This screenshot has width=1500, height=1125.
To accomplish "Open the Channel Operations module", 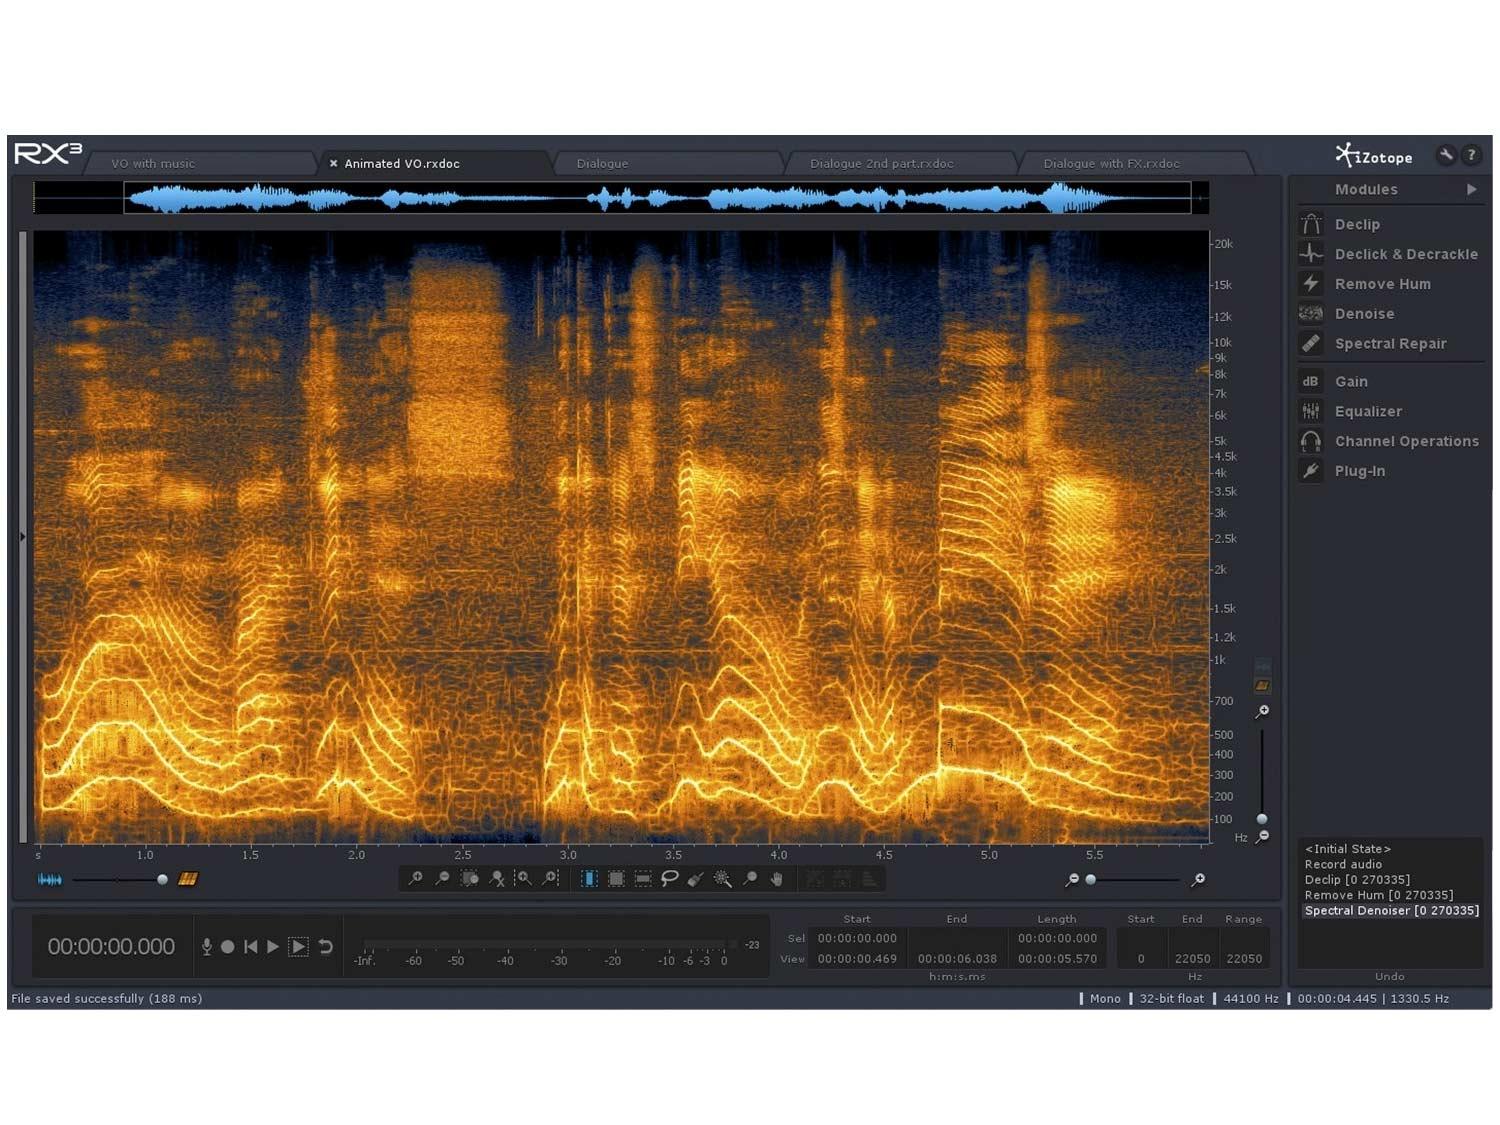I will [x=1405, y=441].
